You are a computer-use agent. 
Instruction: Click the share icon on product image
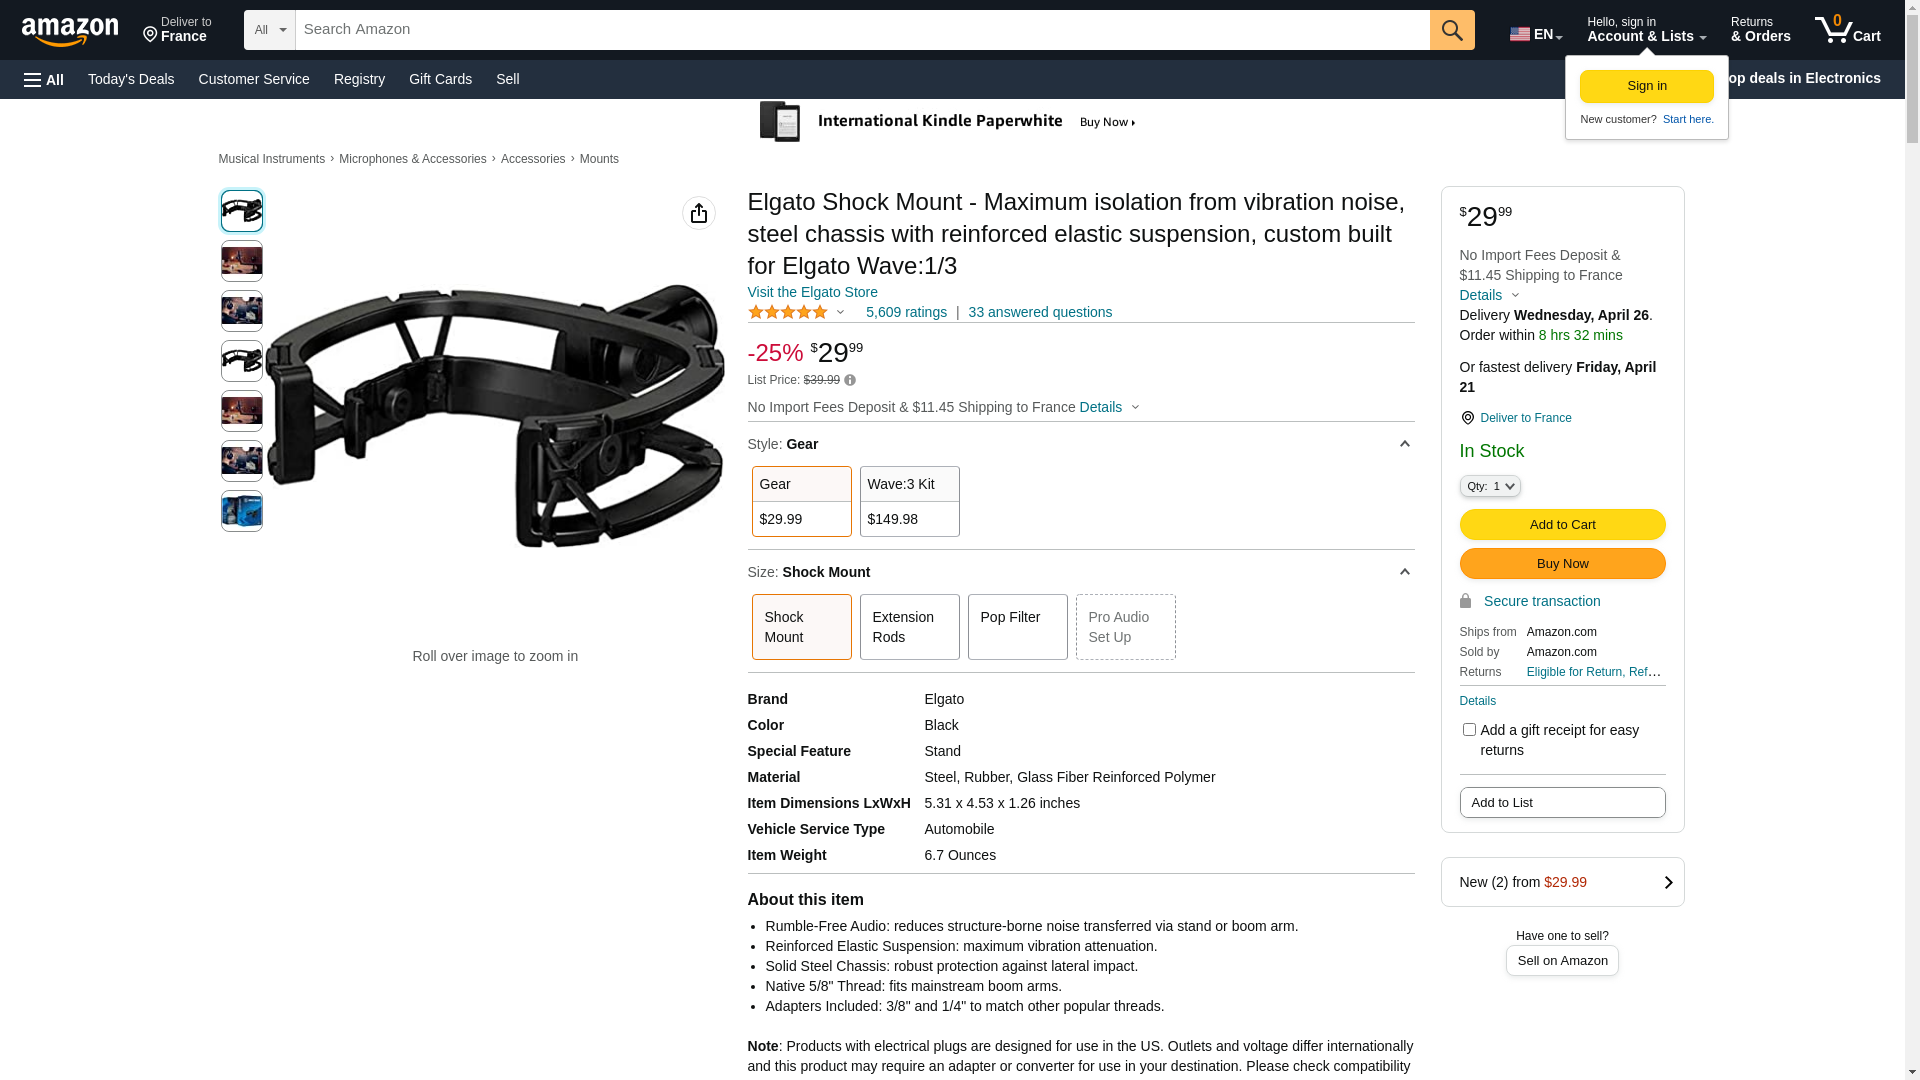point(698,213)
